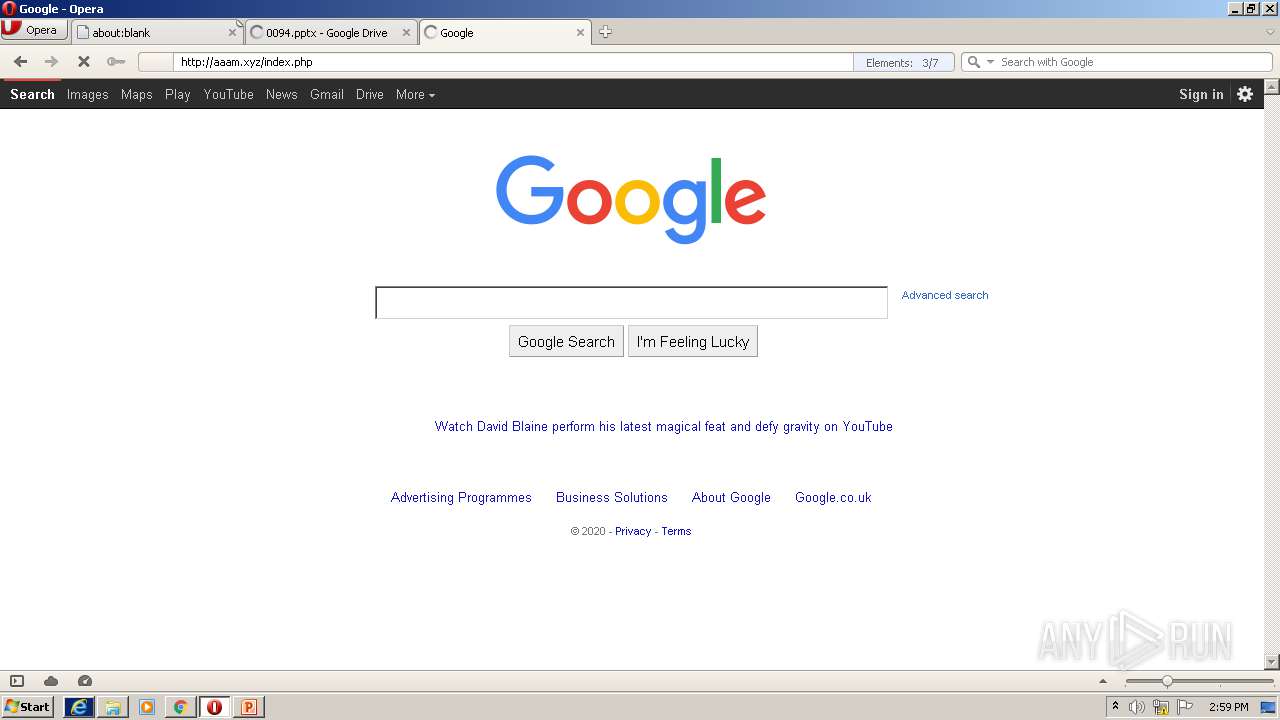Click the 2:59 PM system clock
This screenshot has height=720, width=1280.
(x=1228, y=707)
